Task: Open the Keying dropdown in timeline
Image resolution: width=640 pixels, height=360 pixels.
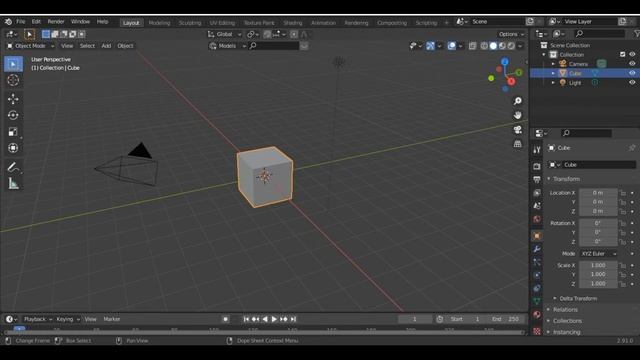Action: [68, 319]
